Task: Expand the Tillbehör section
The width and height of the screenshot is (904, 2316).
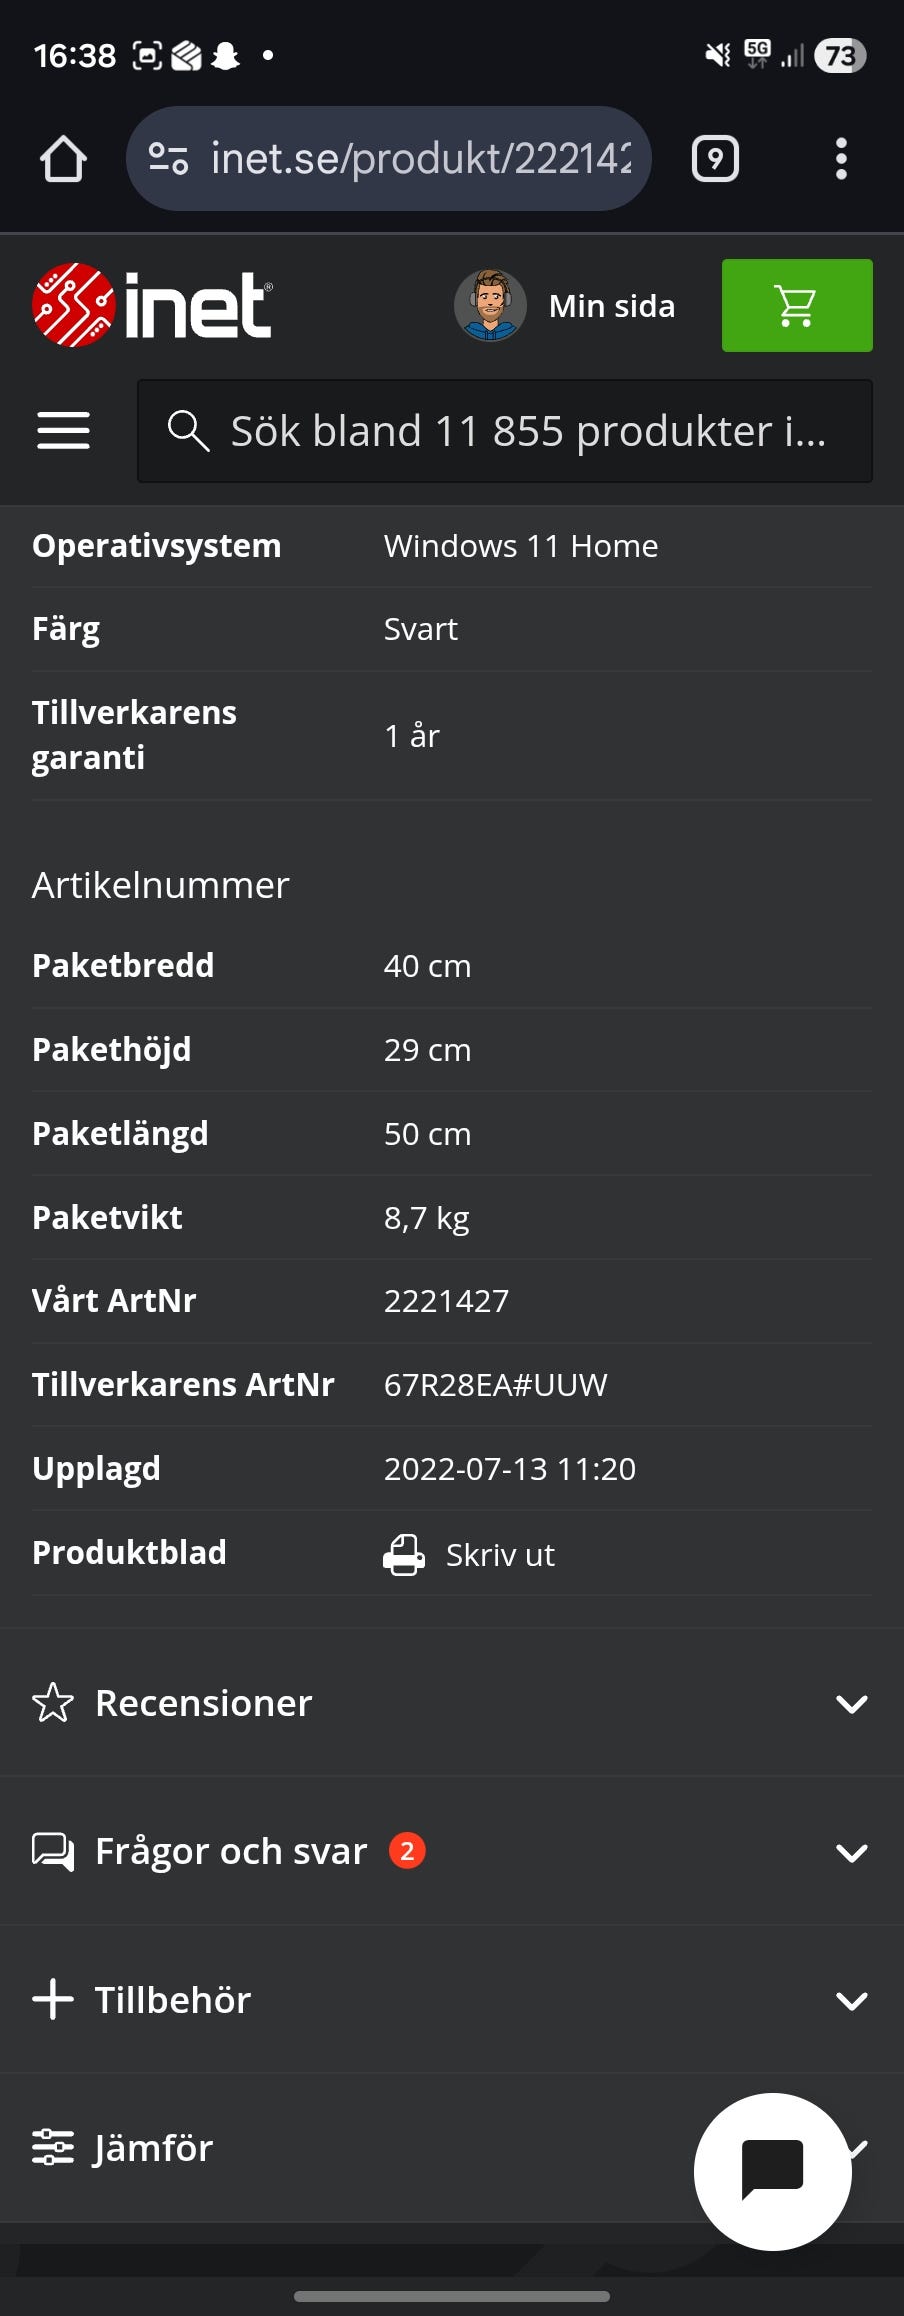Action: point(849,1999)
